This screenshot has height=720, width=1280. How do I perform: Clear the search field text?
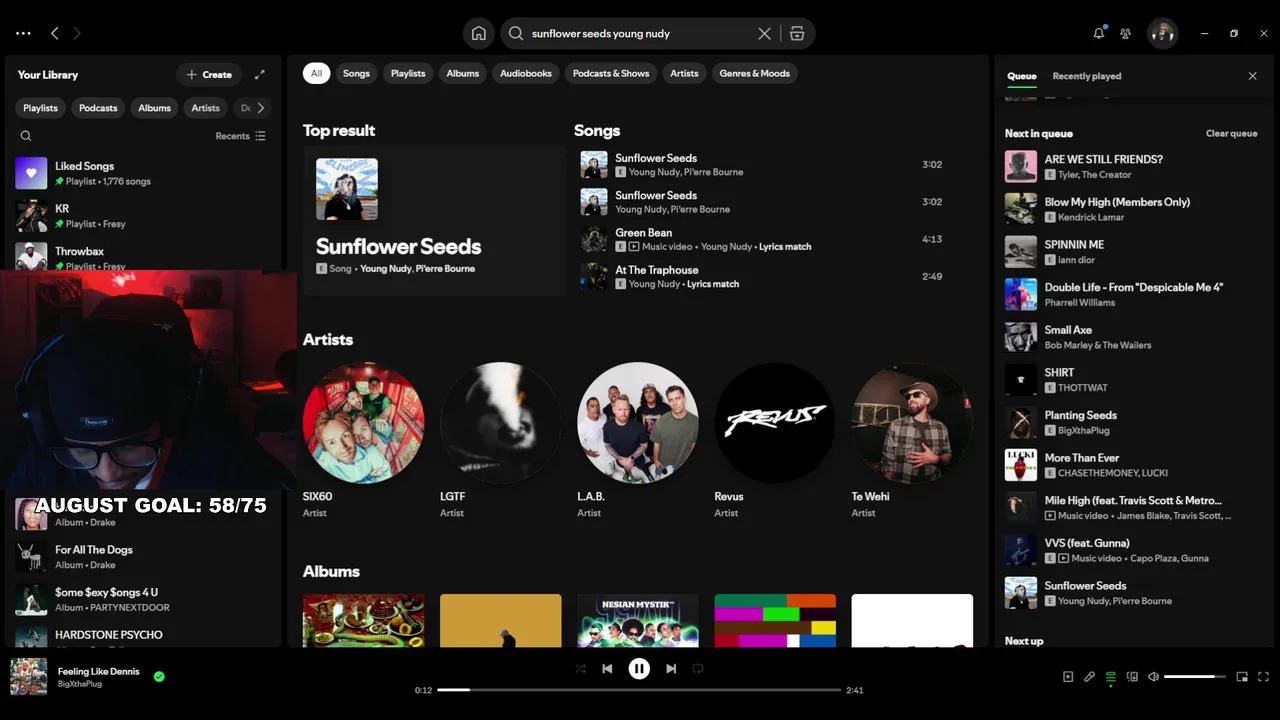pyautogui.click(x=764, y=33)
